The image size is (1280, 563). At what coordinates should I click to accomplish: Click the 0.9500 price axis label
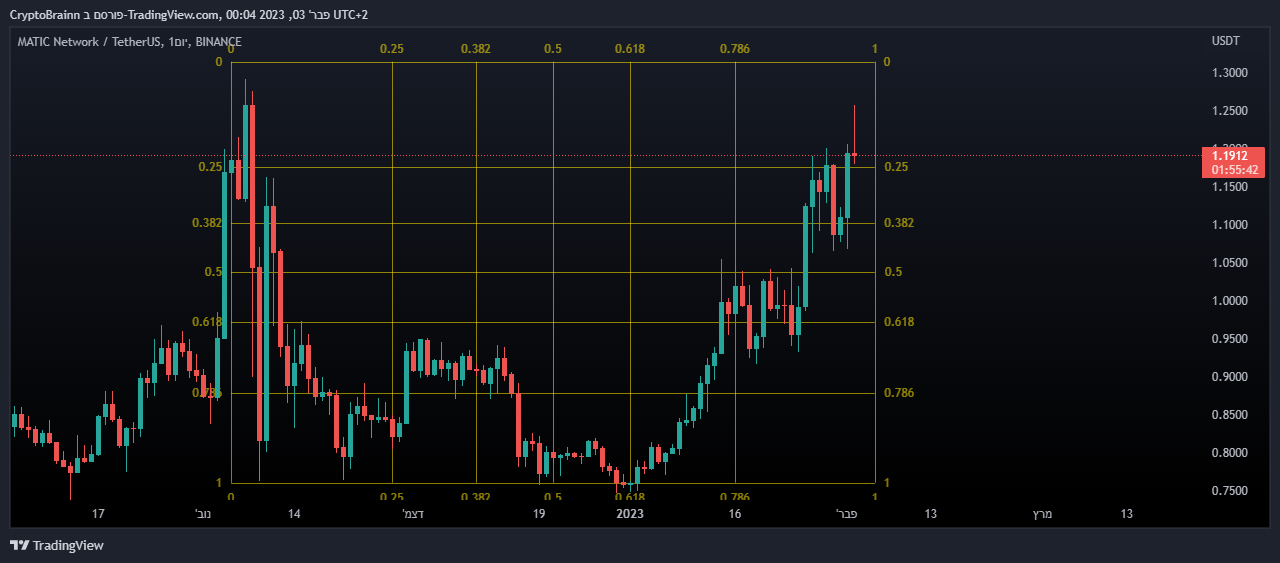tap(1229, 339)
